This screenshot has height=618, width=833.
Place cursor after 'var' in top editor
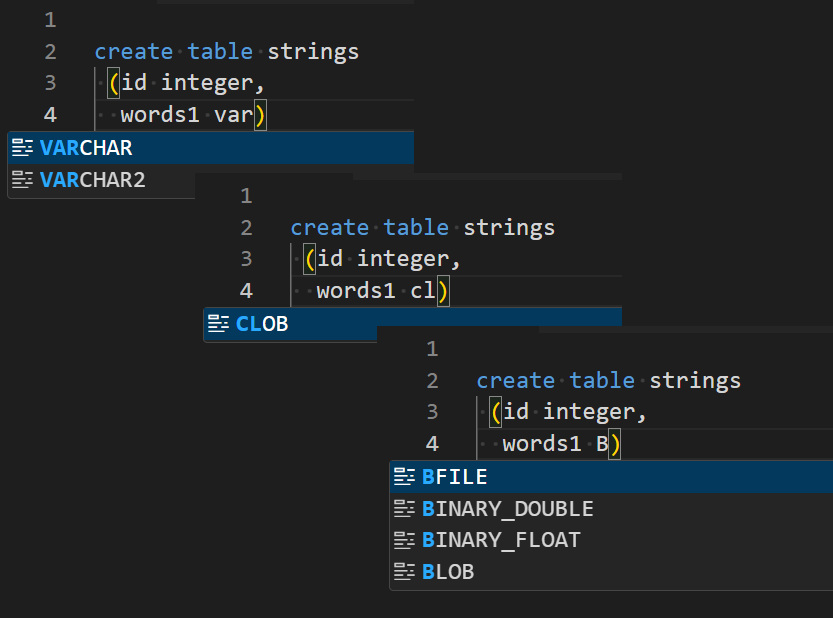pos(254,115)
